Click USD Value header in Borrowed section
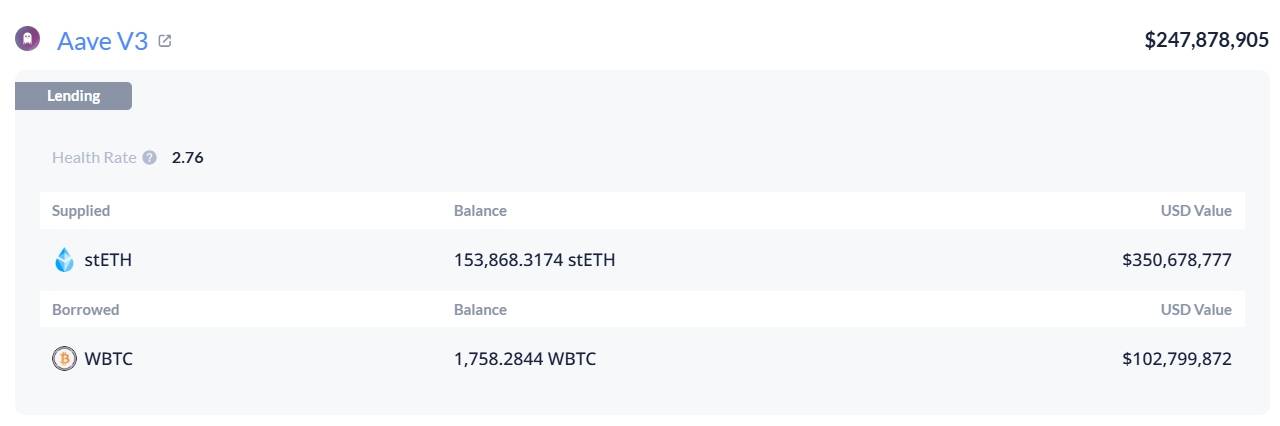The image size is (1280, 426). [1196, 310]
